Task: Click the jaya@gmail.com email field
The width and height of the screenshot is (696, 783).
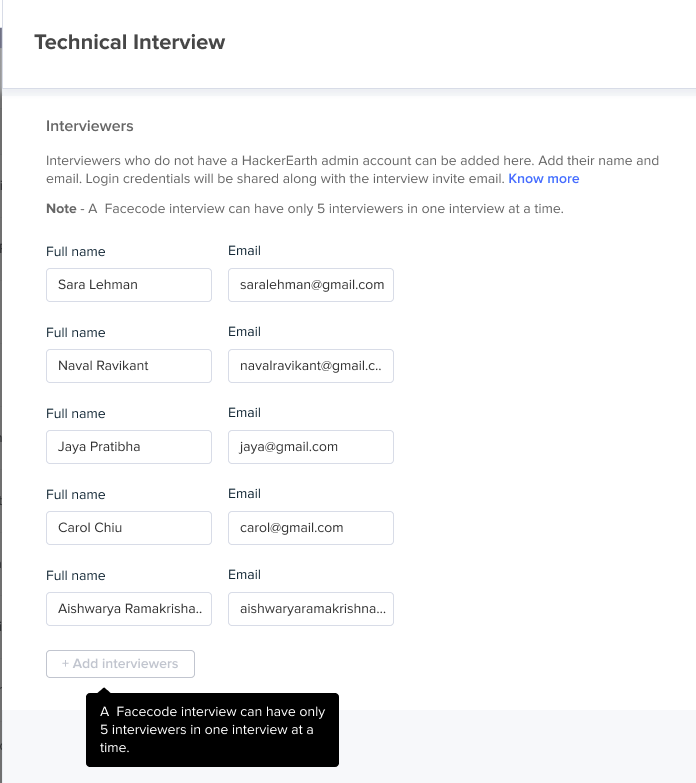Action: point(311,447)
